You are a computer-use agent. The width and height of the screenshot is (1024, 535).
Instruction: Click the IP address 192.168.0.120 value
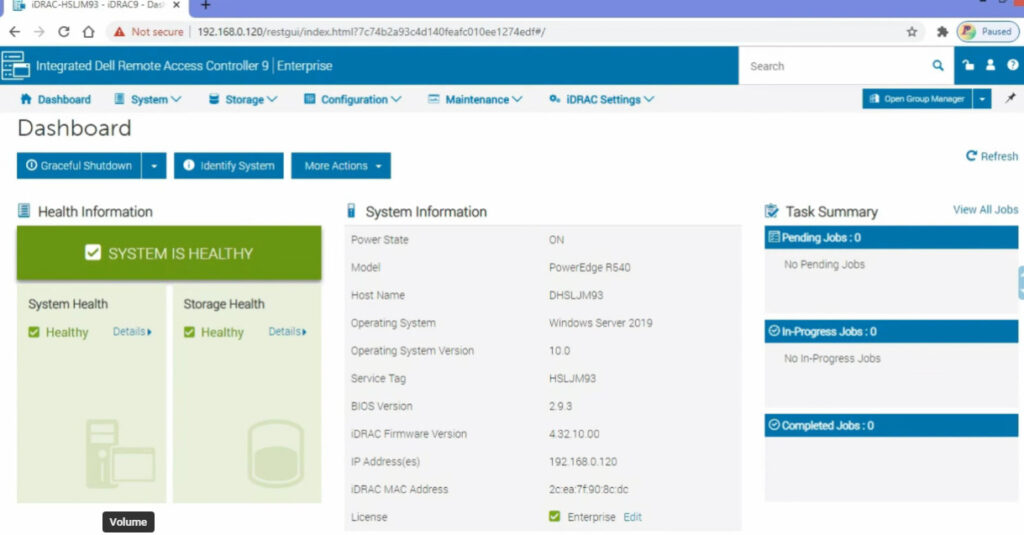click(x=583, y=461)
